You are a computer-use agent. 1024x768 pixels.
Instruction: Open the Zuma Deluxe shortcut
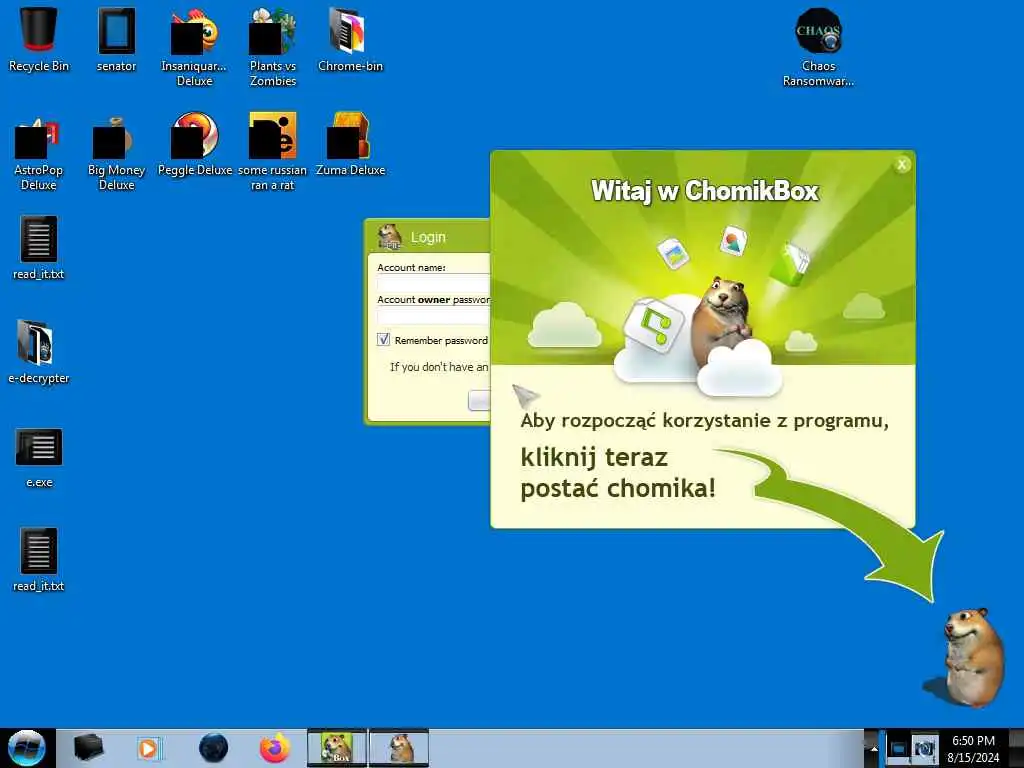coord(350,145)
